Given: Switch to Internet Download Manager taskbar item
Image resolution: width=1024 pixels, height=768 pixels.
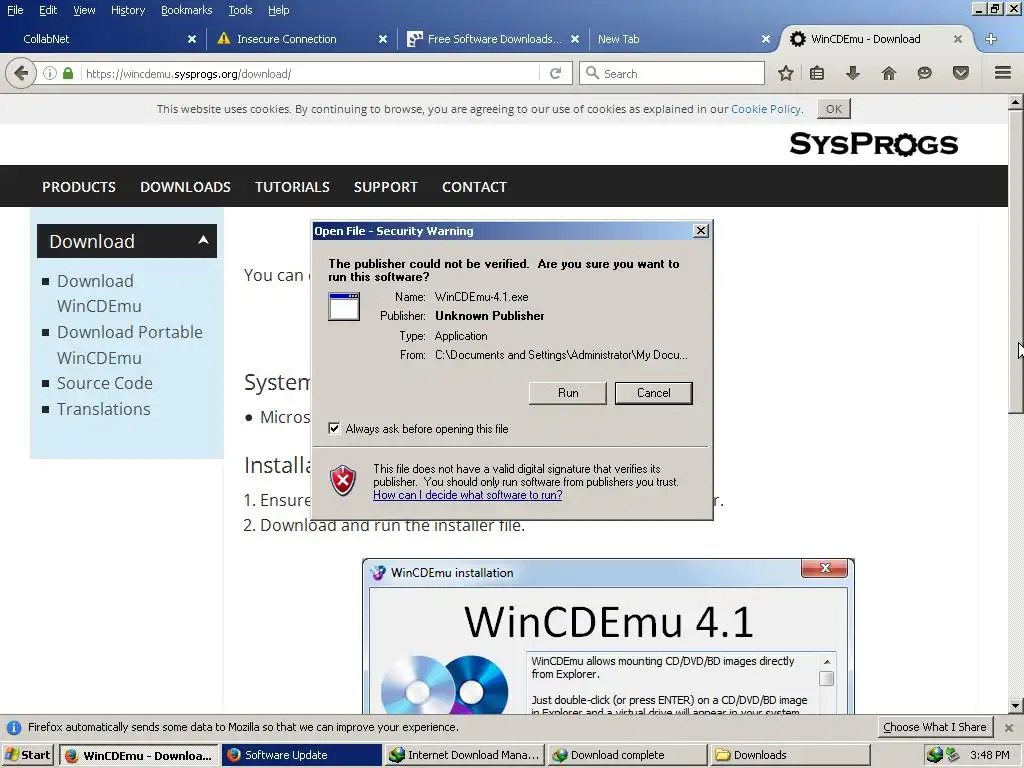Looking at the screenshot, I should (x=464, y=755).
